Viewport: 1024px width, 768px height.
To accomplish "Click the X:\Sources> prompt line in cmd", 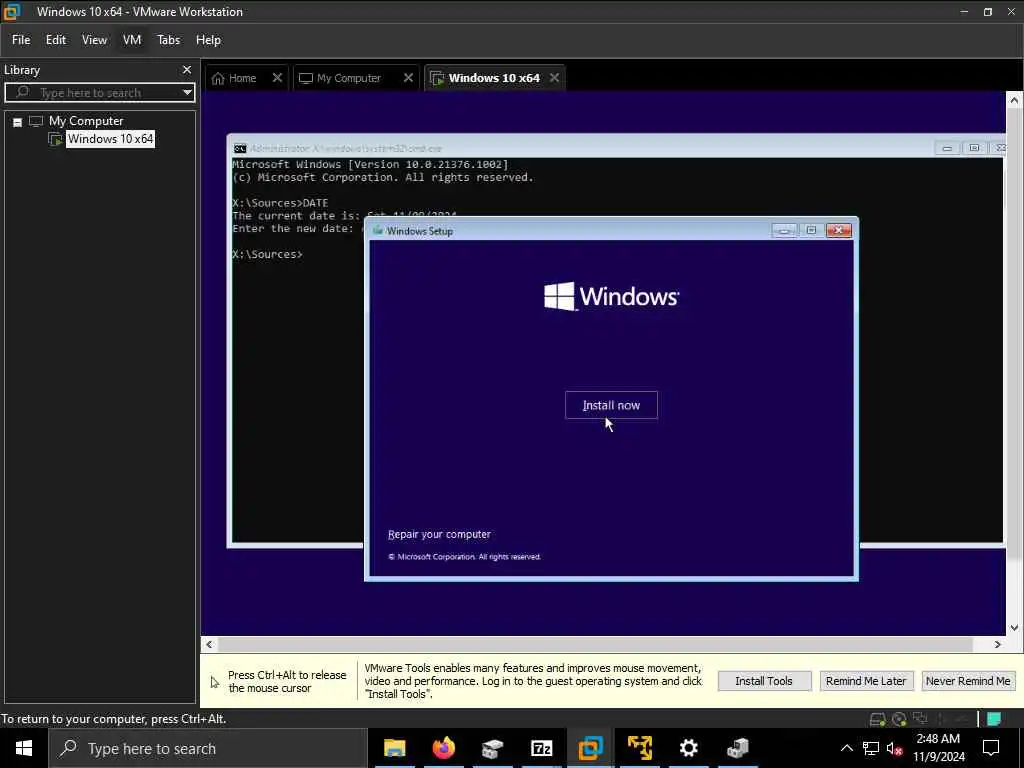I will 268,254.
